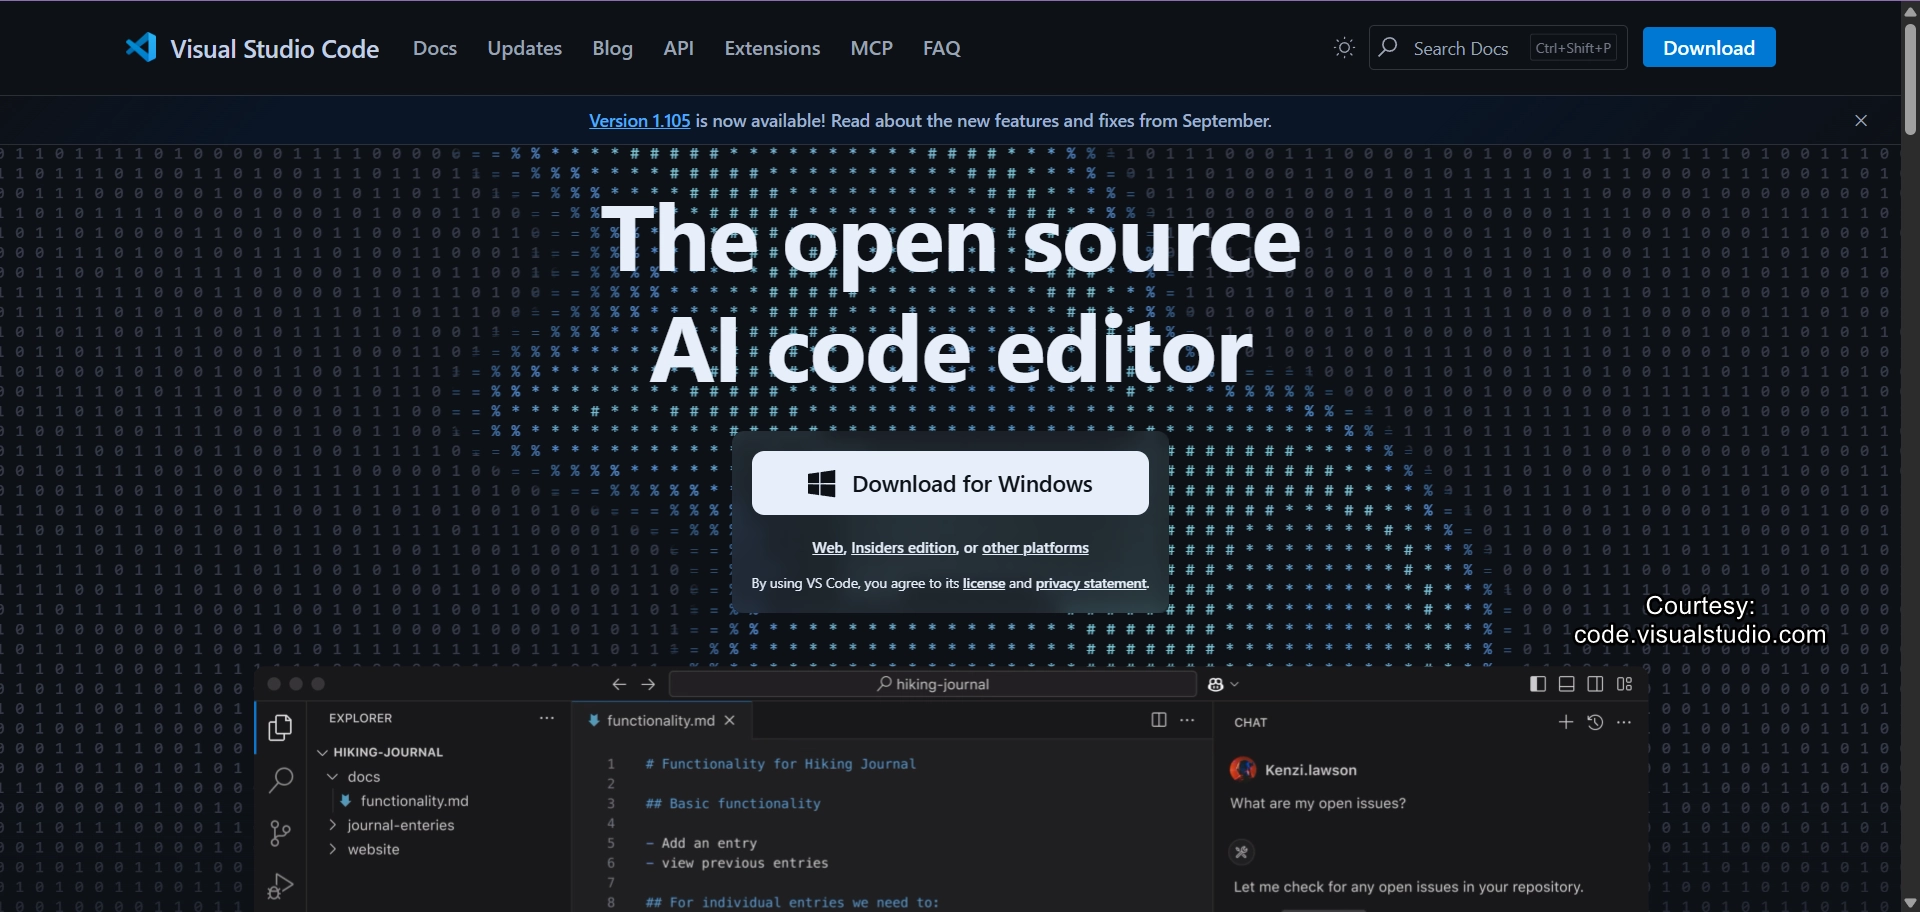
Task: Open Source Control icon in activity bar
Action: pyautogui.click(x=280, y=833)
